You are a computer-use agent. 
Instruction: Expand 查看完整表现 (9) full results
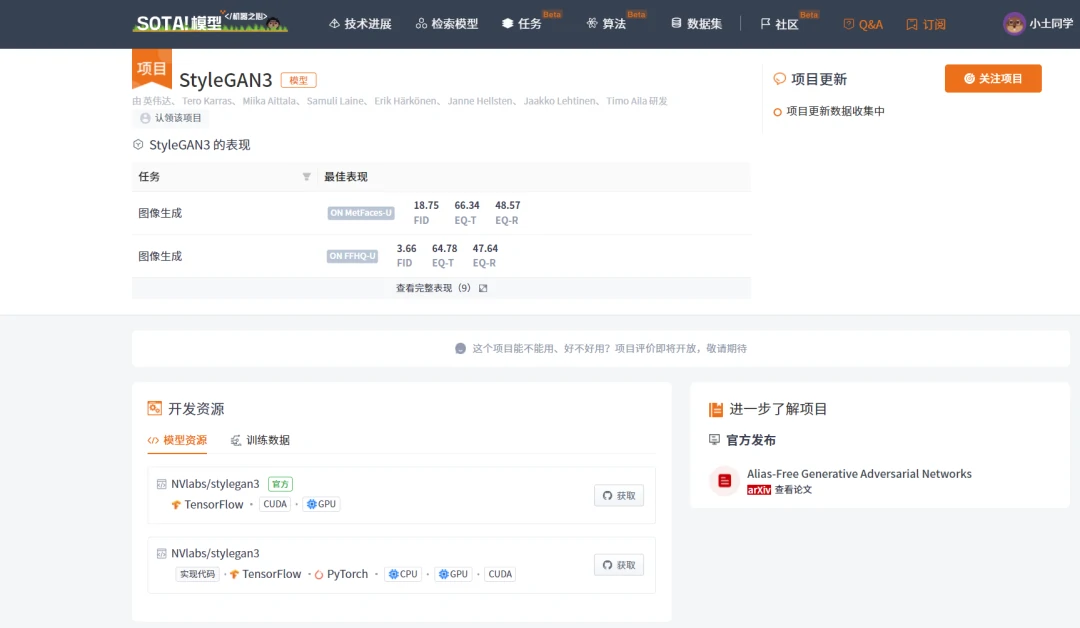point(432,288)
